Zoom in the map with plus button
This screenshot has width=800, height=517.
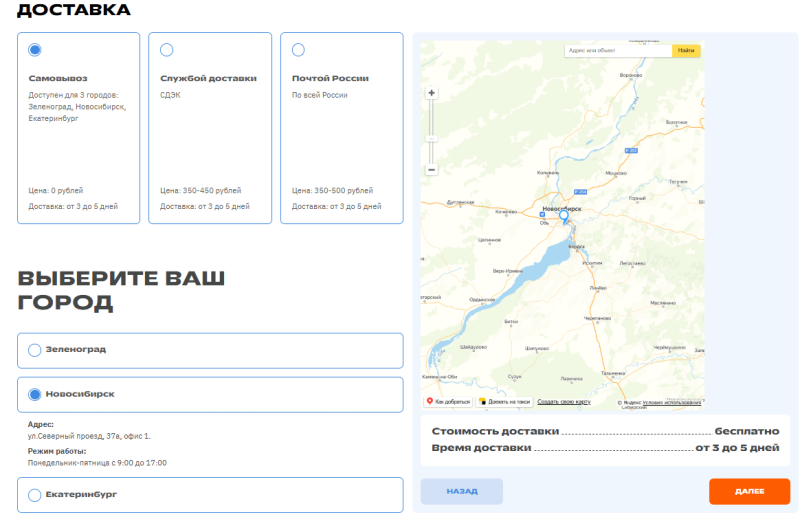432,93
